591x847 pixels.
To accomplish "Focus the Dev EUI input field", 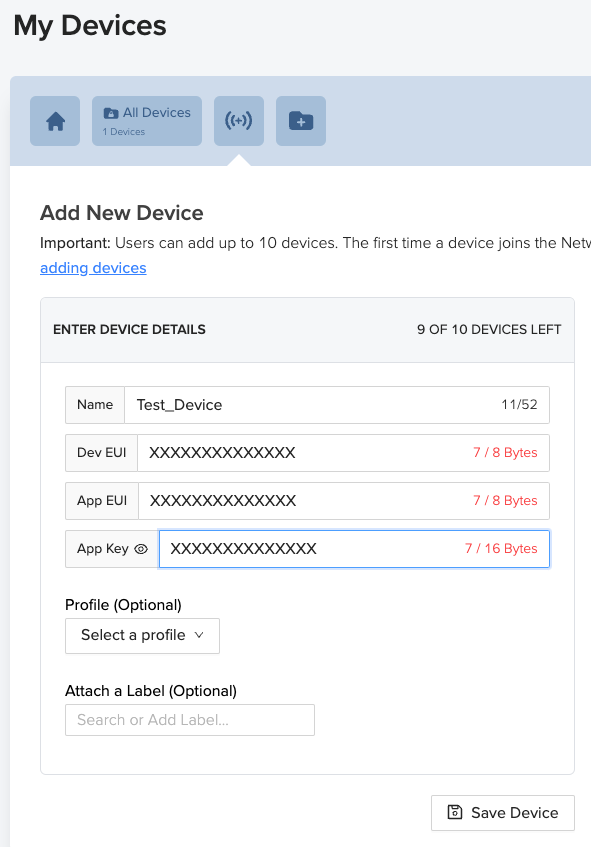I will [x=344, y=453].
